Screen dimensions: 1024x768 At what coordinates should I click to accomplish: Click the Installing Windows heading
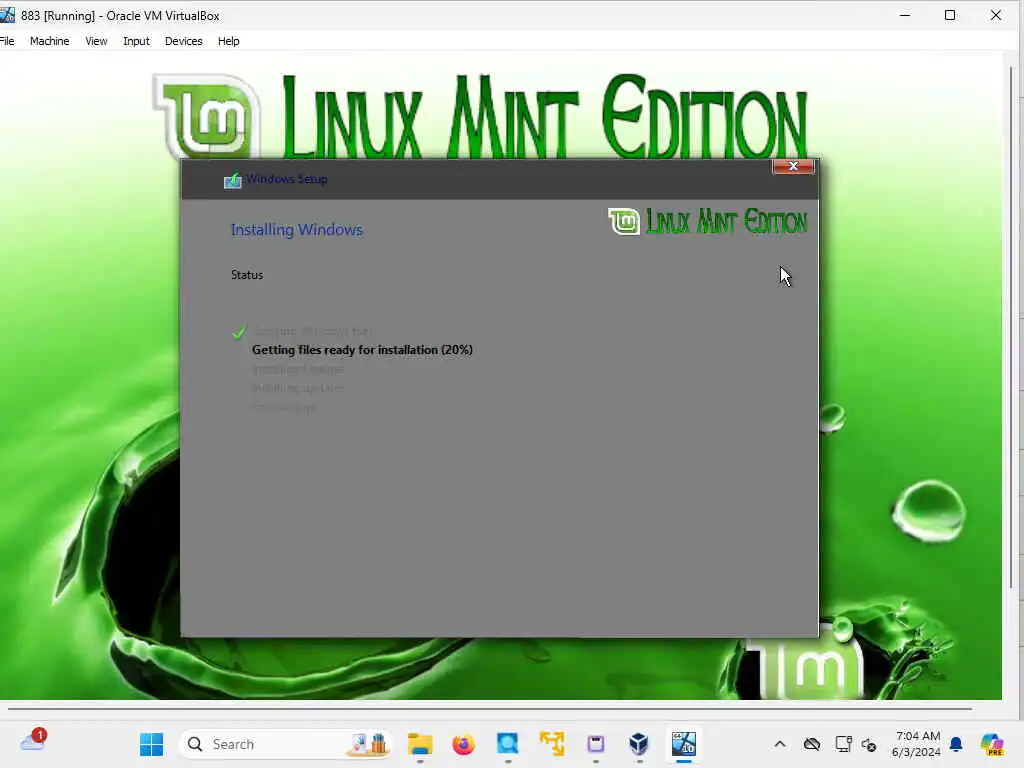(296, 230)
